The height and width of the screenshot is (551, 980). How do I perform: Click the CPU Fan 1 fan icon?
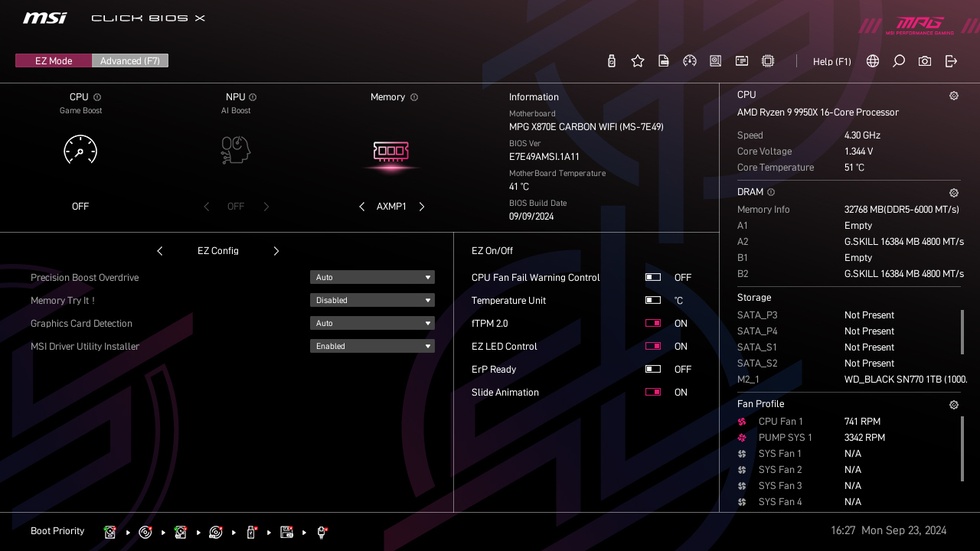coord(742,422)
